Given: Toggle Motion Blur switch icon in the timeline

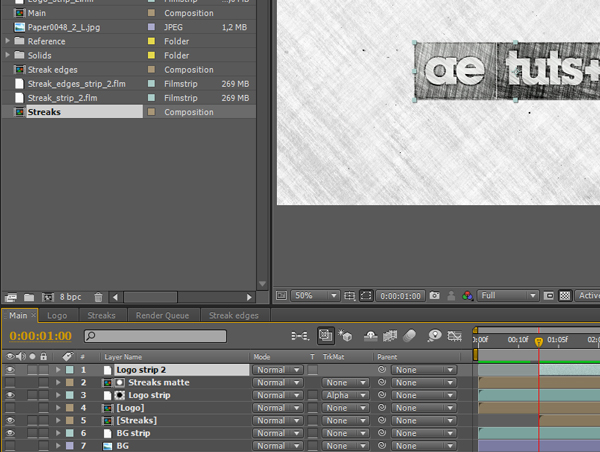Looking at the screenshot, I should [409, 336].
